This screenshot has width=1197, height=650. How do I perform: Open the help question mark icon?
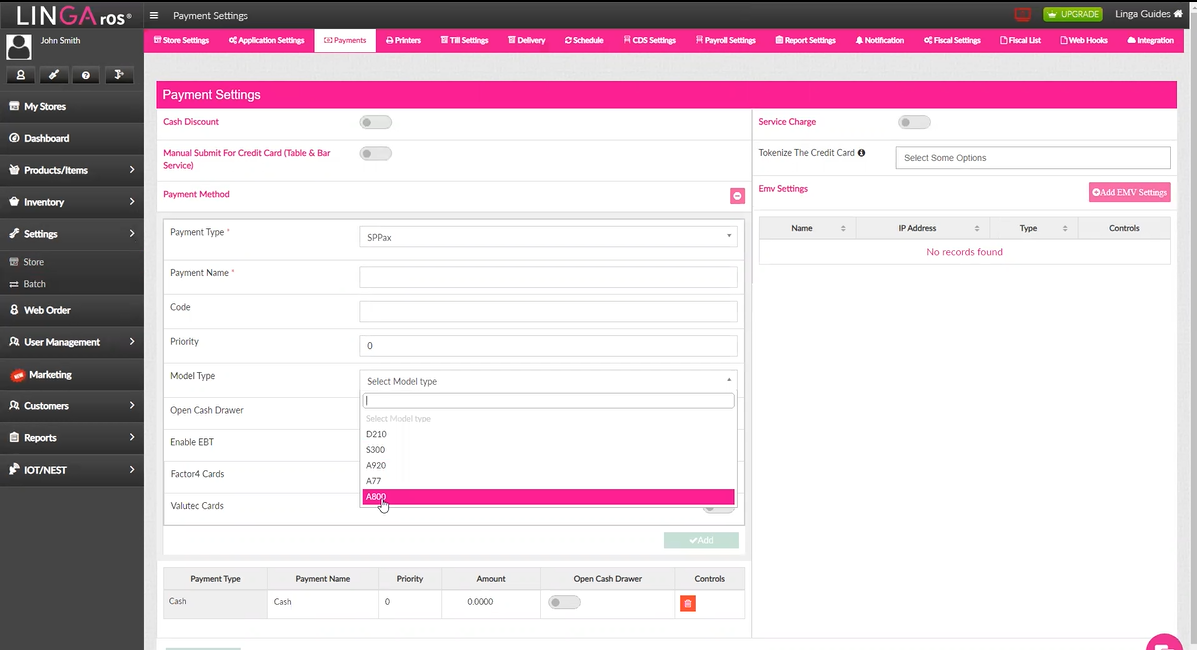(86, 75)
